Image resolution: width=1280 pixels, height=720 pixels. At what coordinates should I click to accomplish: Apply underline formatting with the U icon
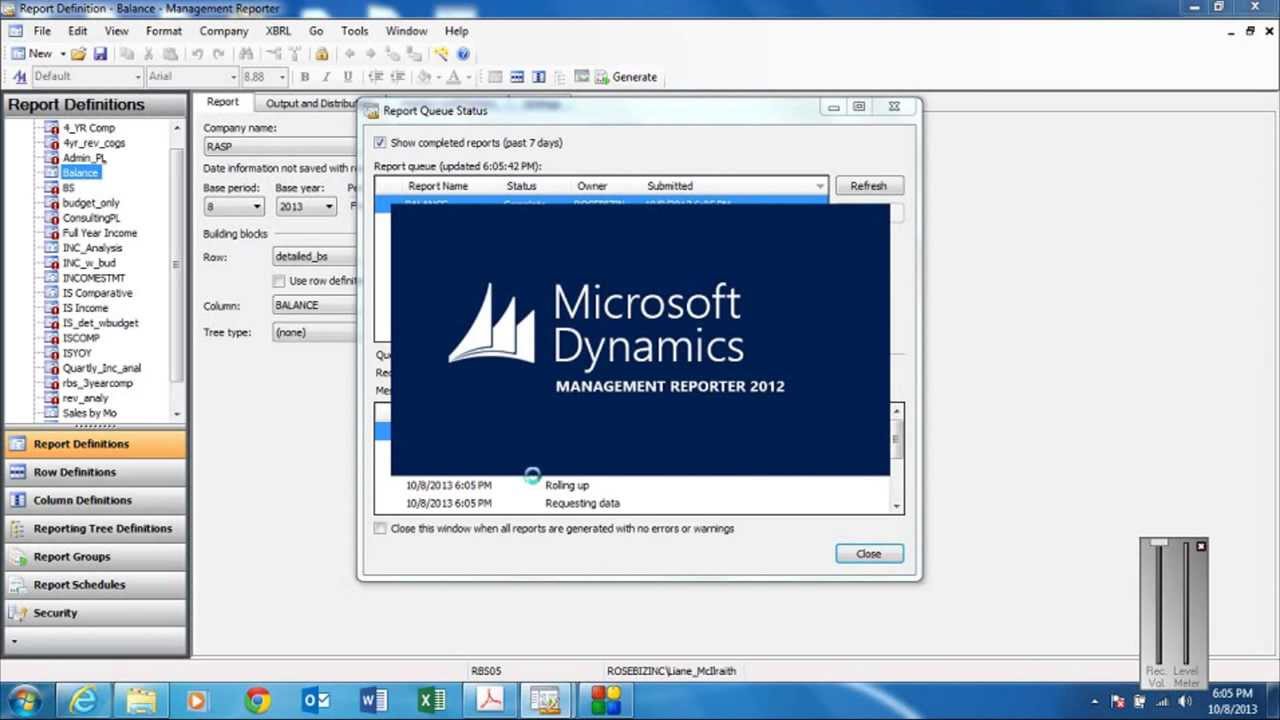click(348, 77)
